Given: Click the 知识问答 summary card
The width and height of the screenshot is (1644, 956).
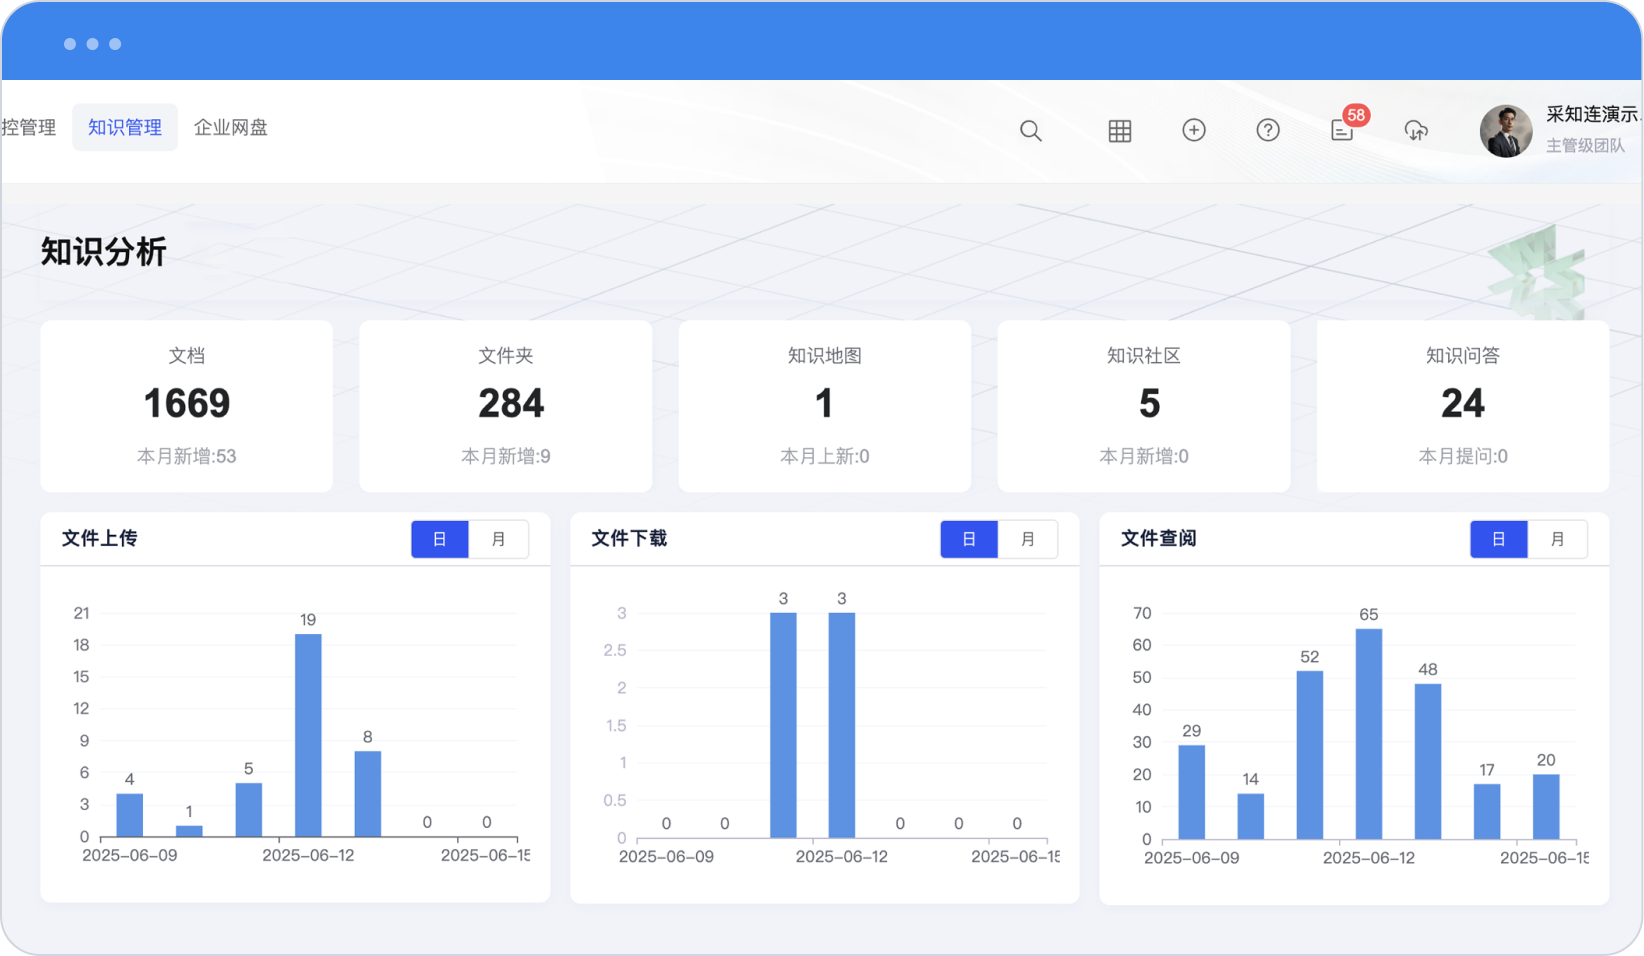Looking at the screenshot, I should coord(1462,406).
